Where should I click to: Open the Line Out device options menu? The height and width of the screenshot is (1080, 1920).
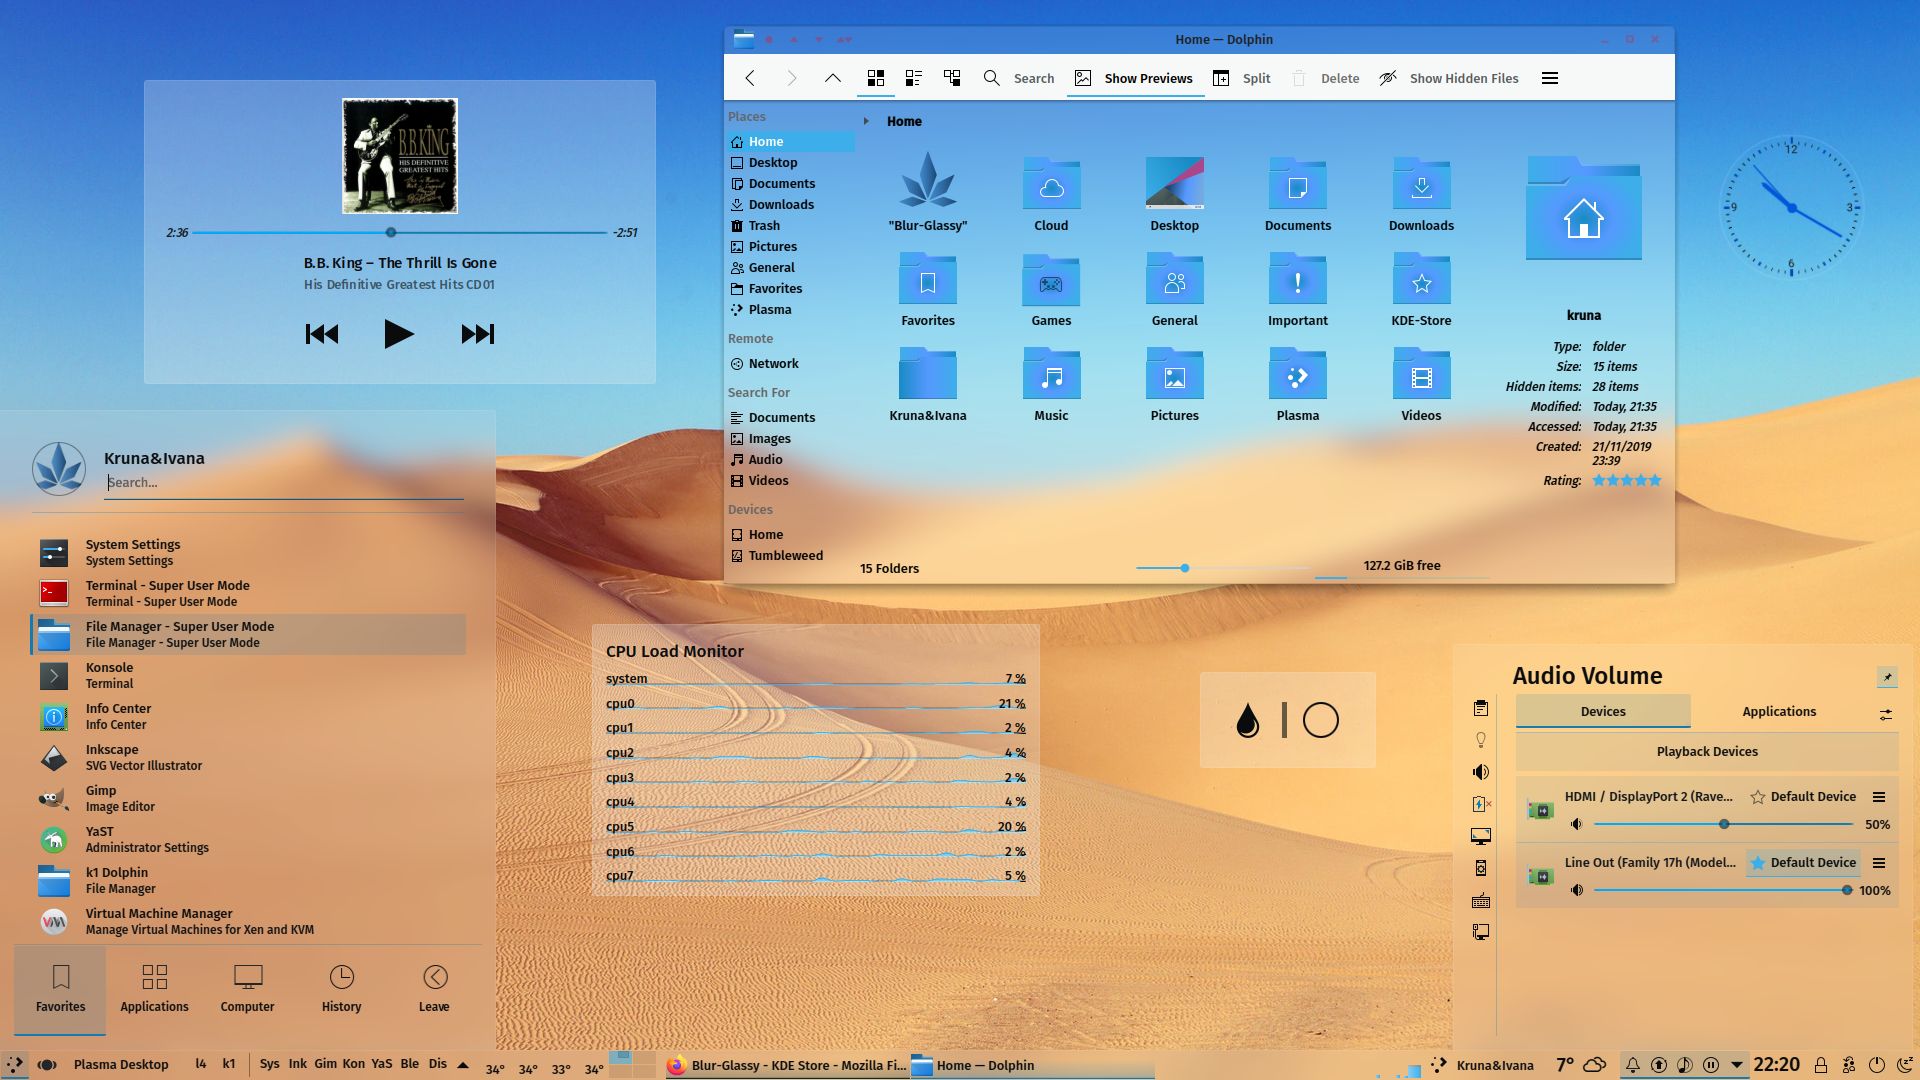point(1879,862)
